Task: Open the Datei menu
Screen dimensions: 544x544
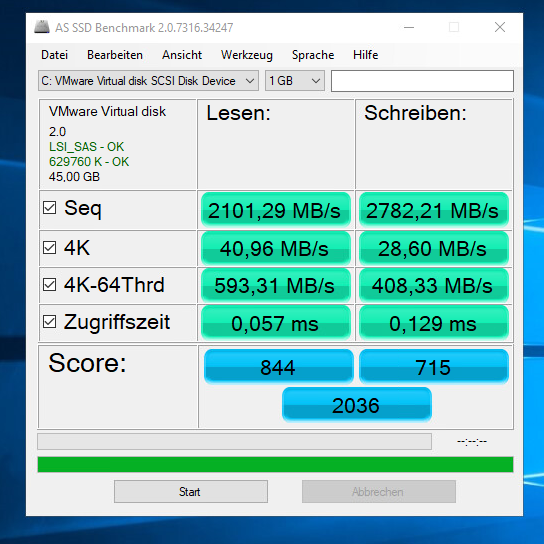Action: click(x=54, y=55)
